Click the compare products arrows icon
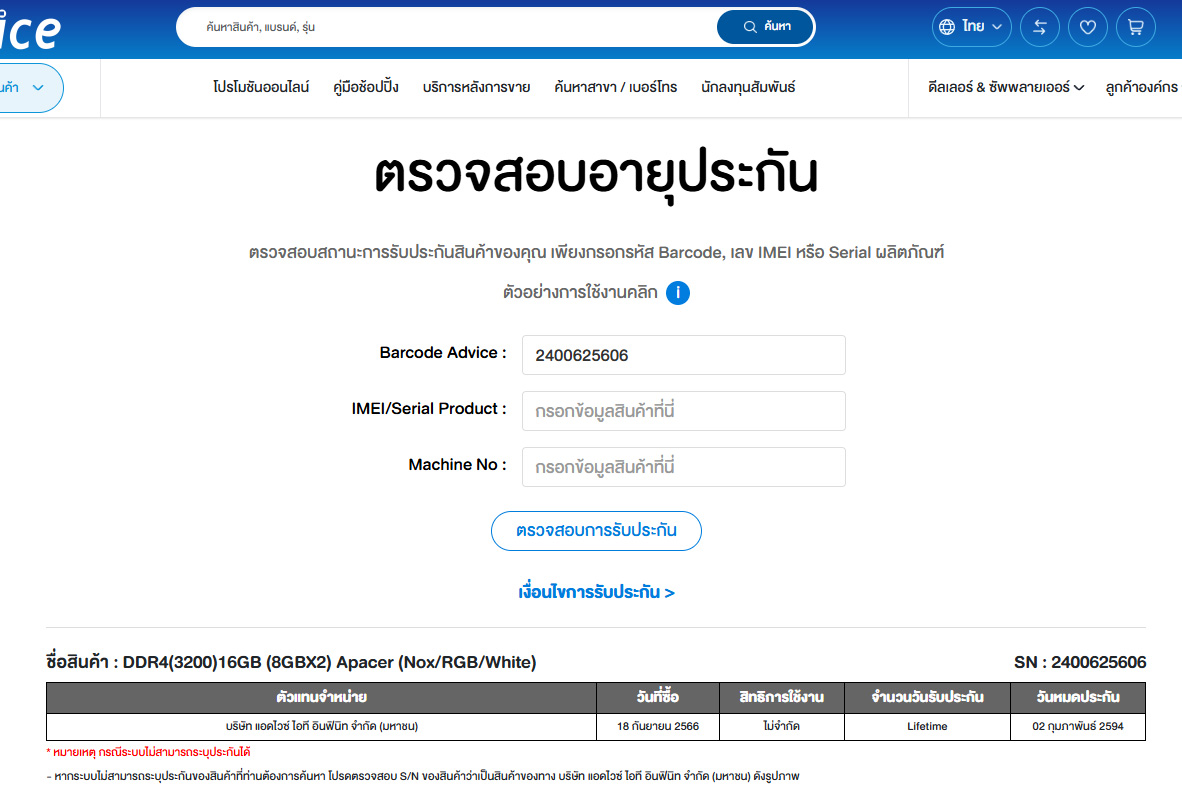 [1039, 27]
